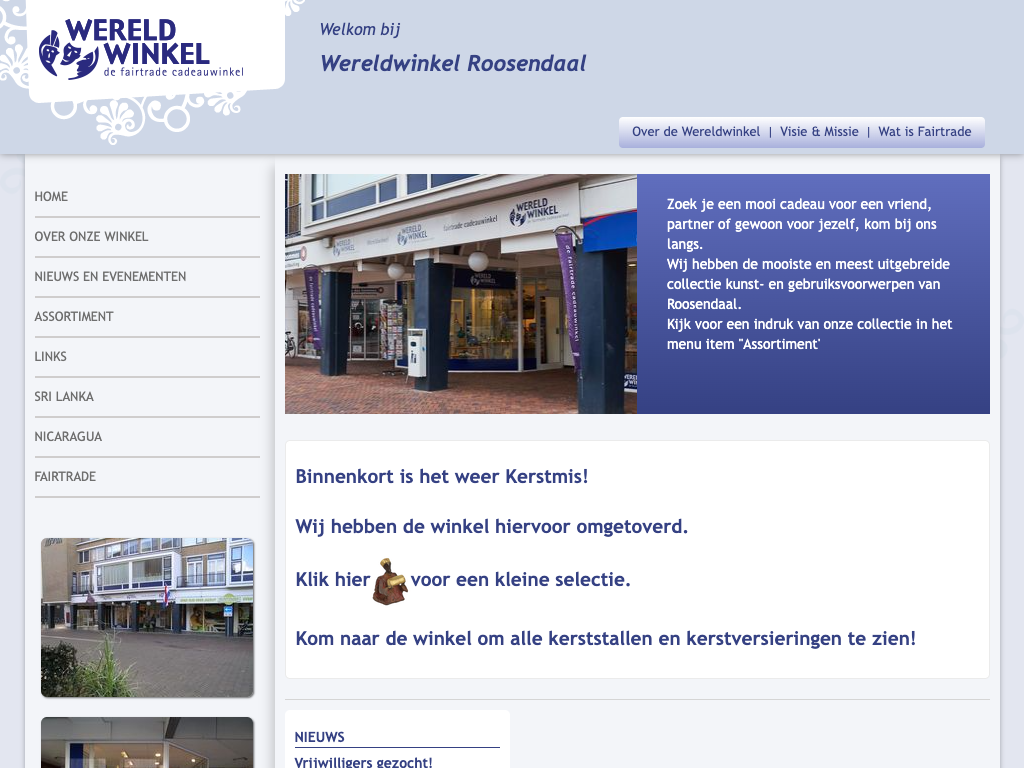The height and width of the screenshot is (768, 1024).
Task: Click the Wereldwinkel Roosendaal title
Action: [453, 64]
